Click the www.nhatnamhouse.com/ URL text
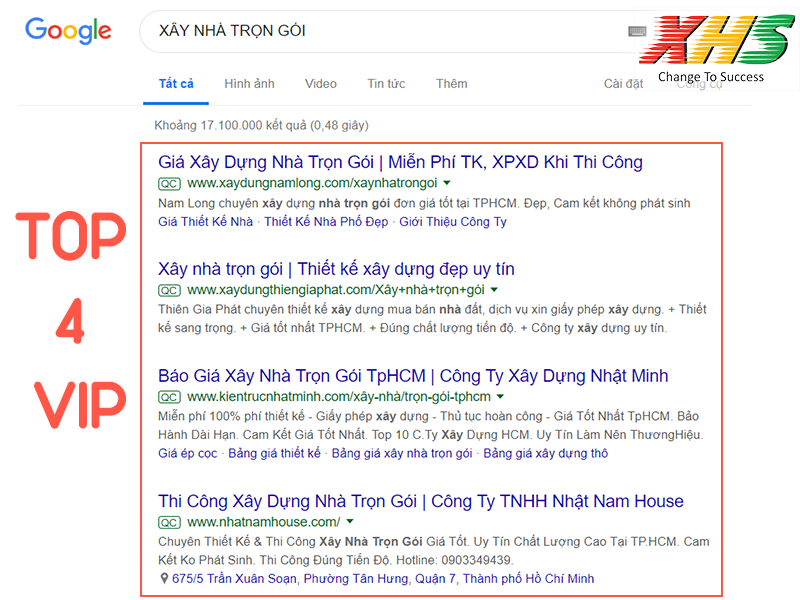The height and width of the screenshot is (600, 800). click(264, 522)
